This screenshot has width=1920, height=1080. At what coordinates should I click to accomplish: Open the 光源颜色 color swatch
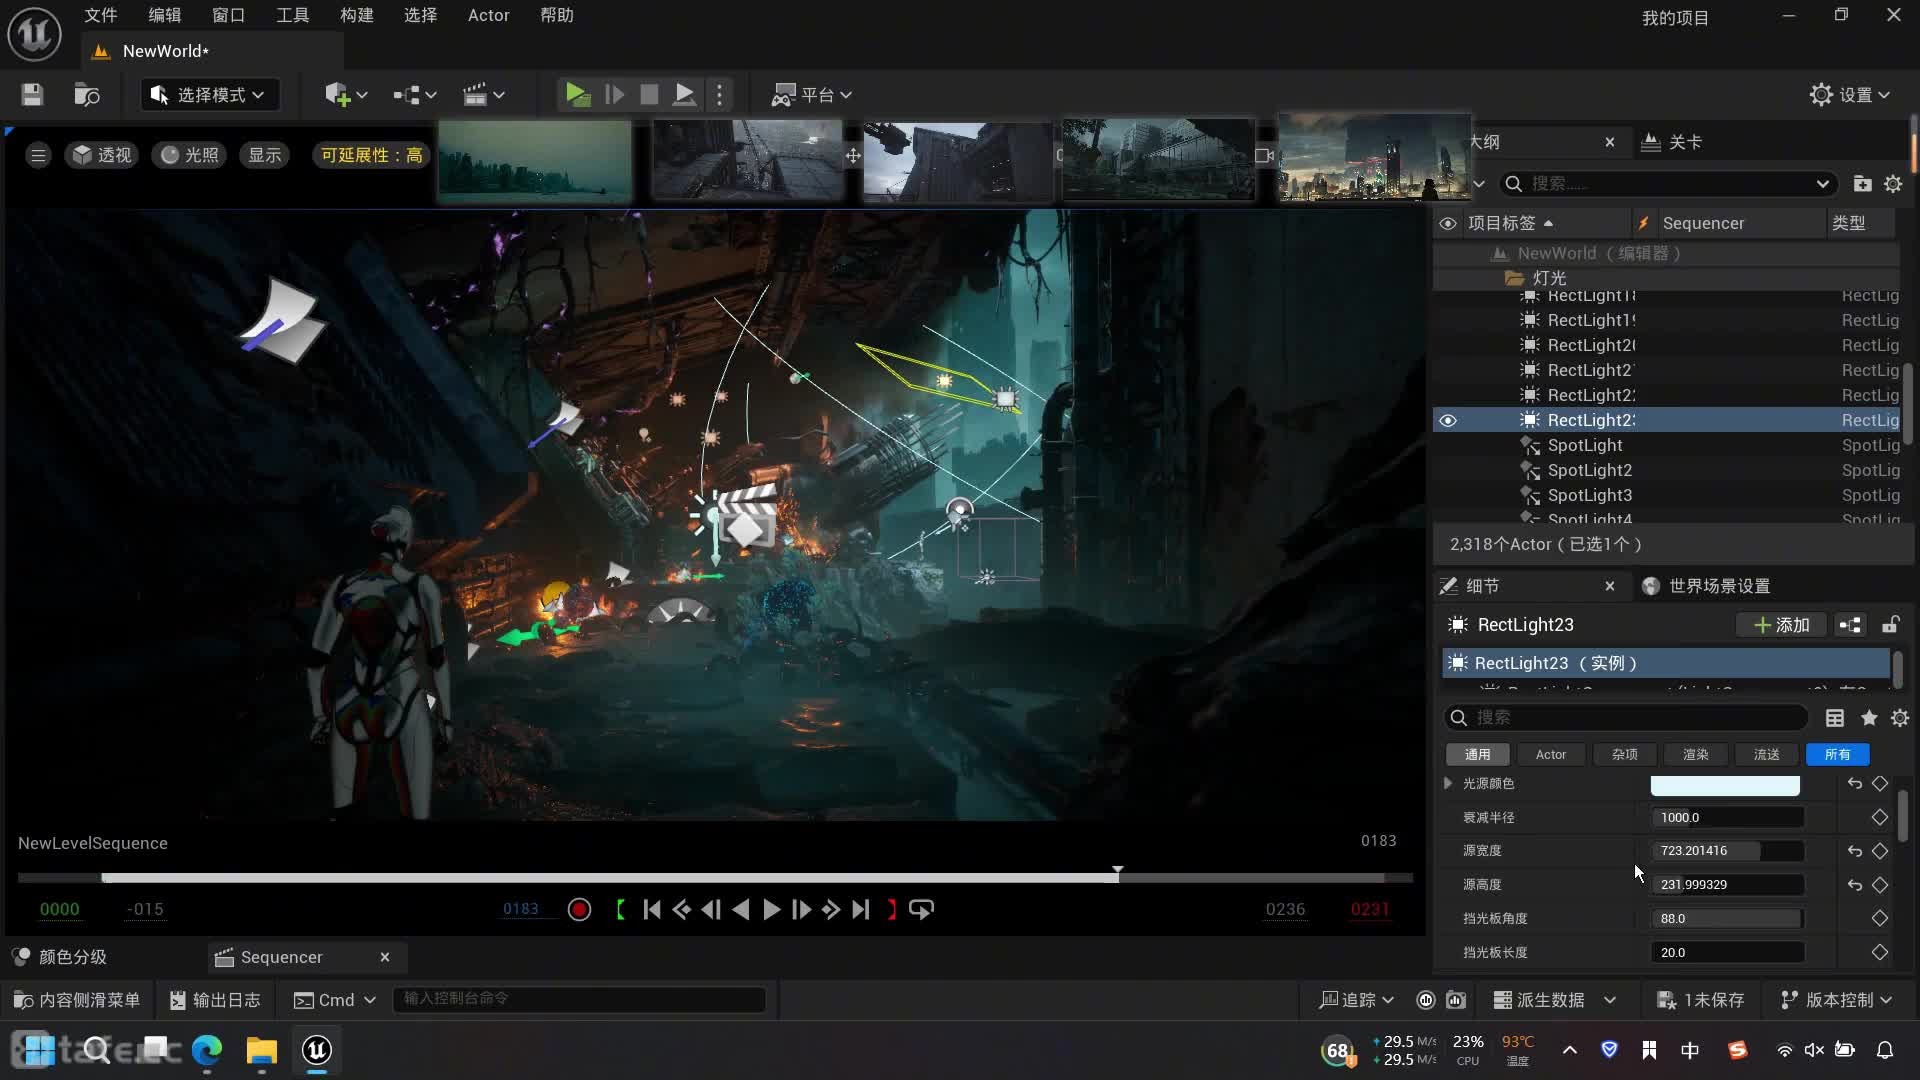coord(1725,785)
